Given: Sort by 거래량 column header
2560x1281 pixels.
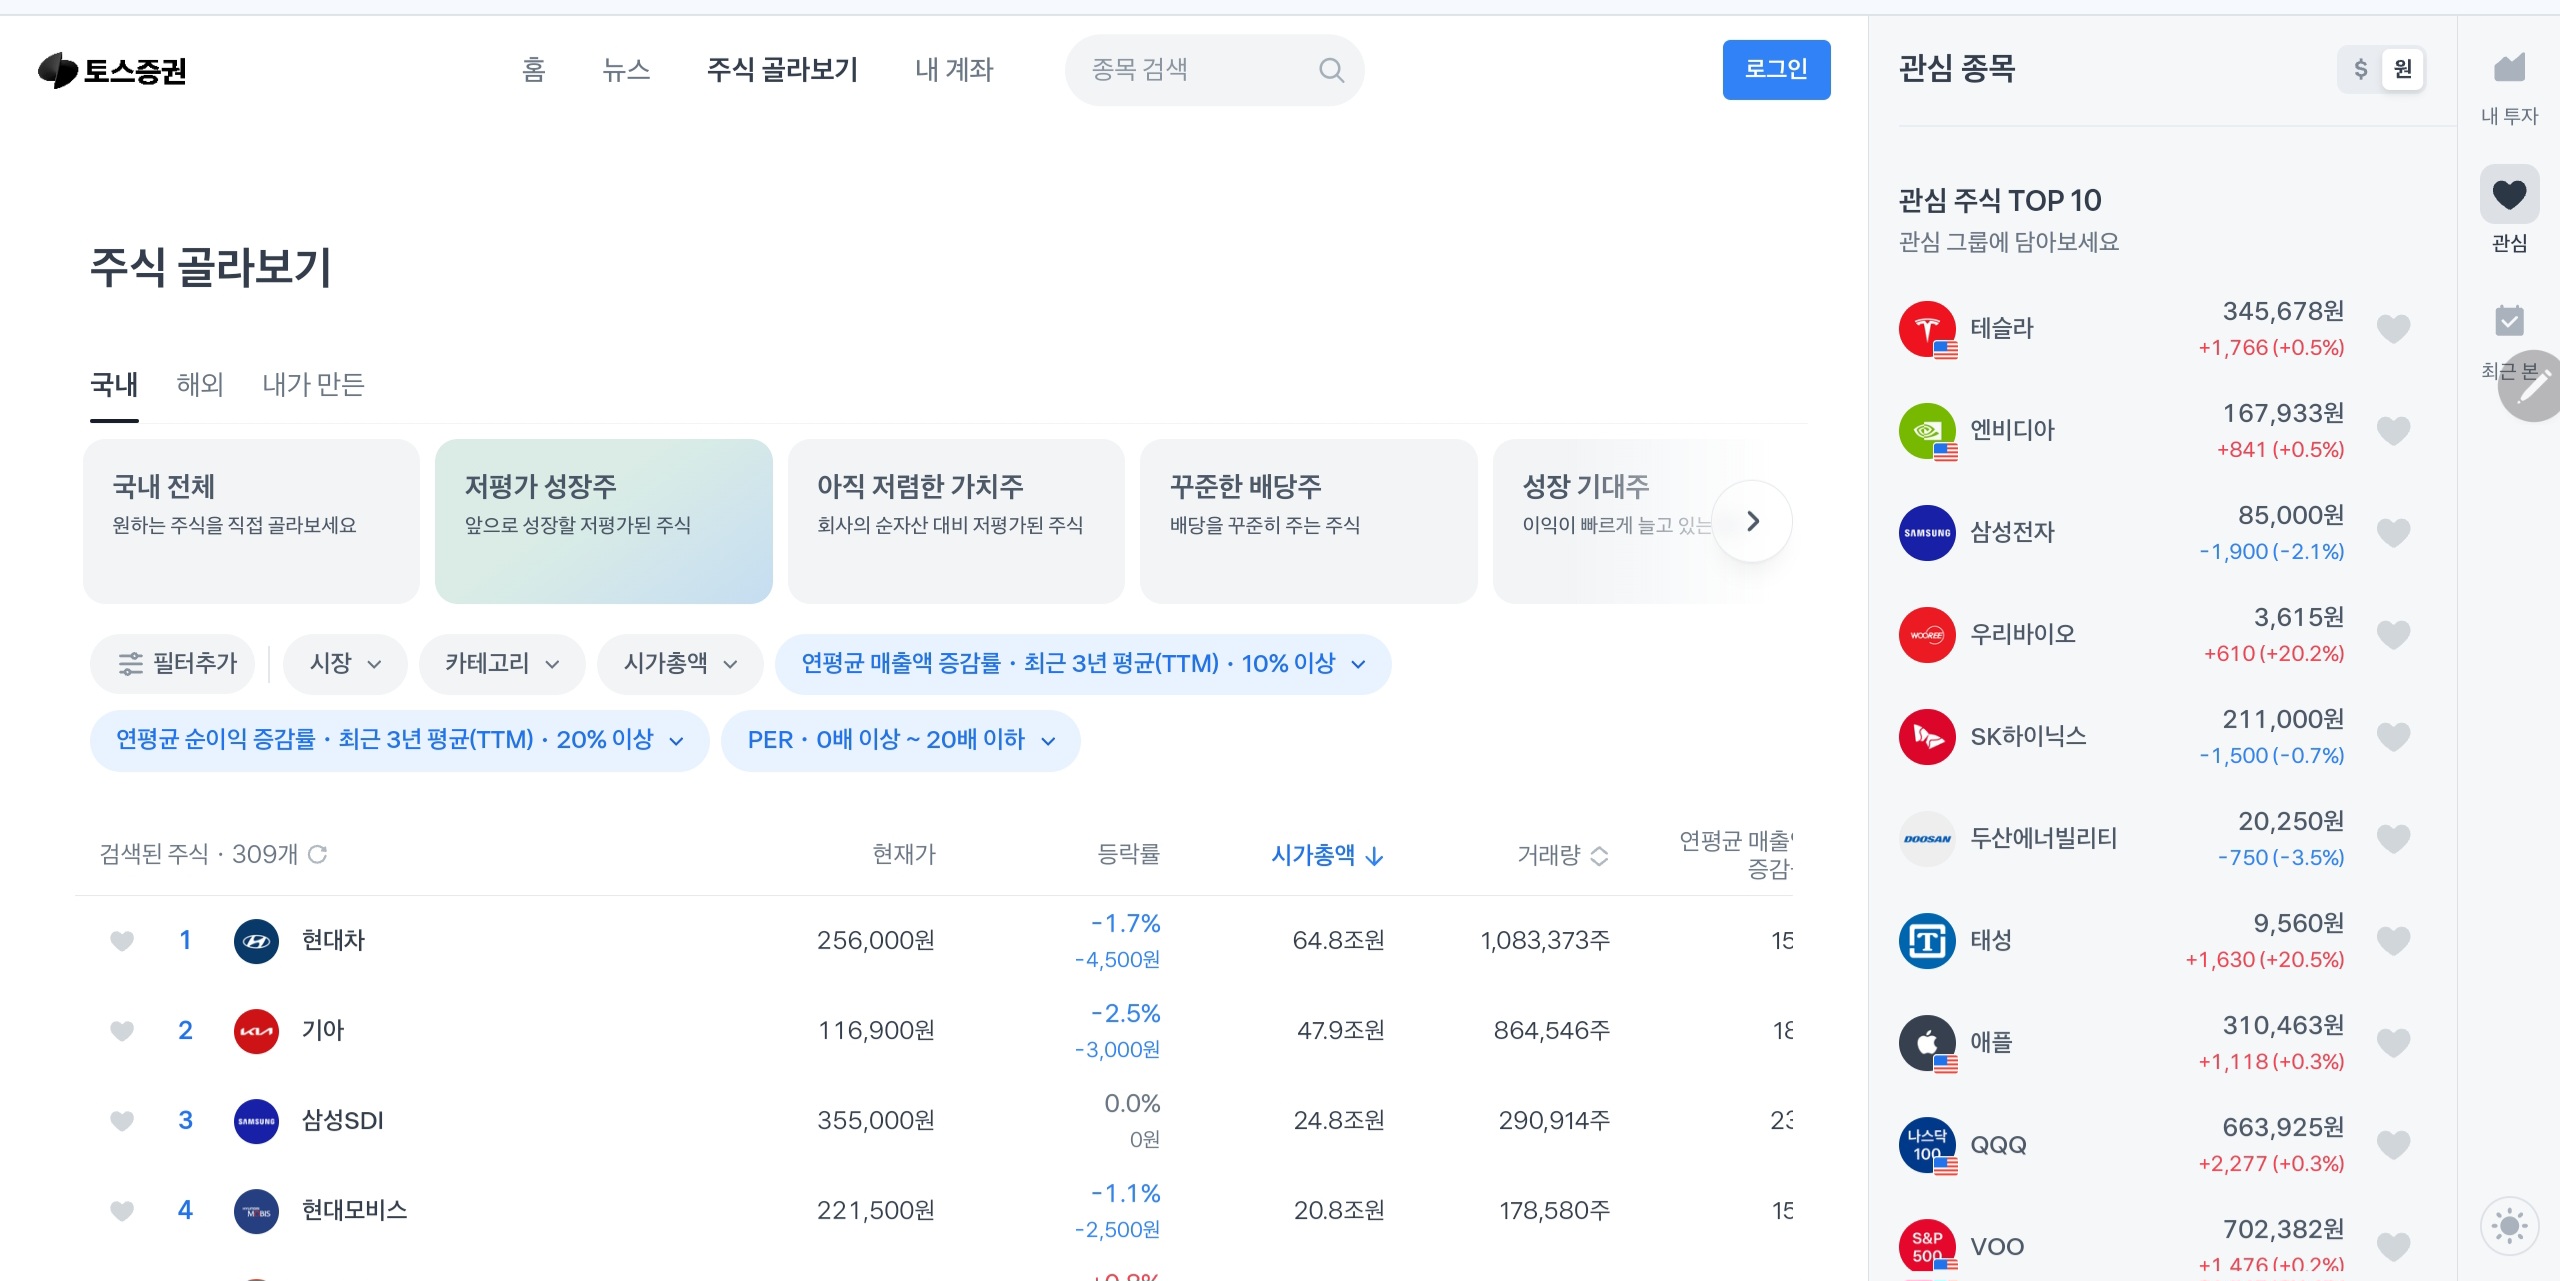Looking at the screenshot, I should coord(1563,855).
